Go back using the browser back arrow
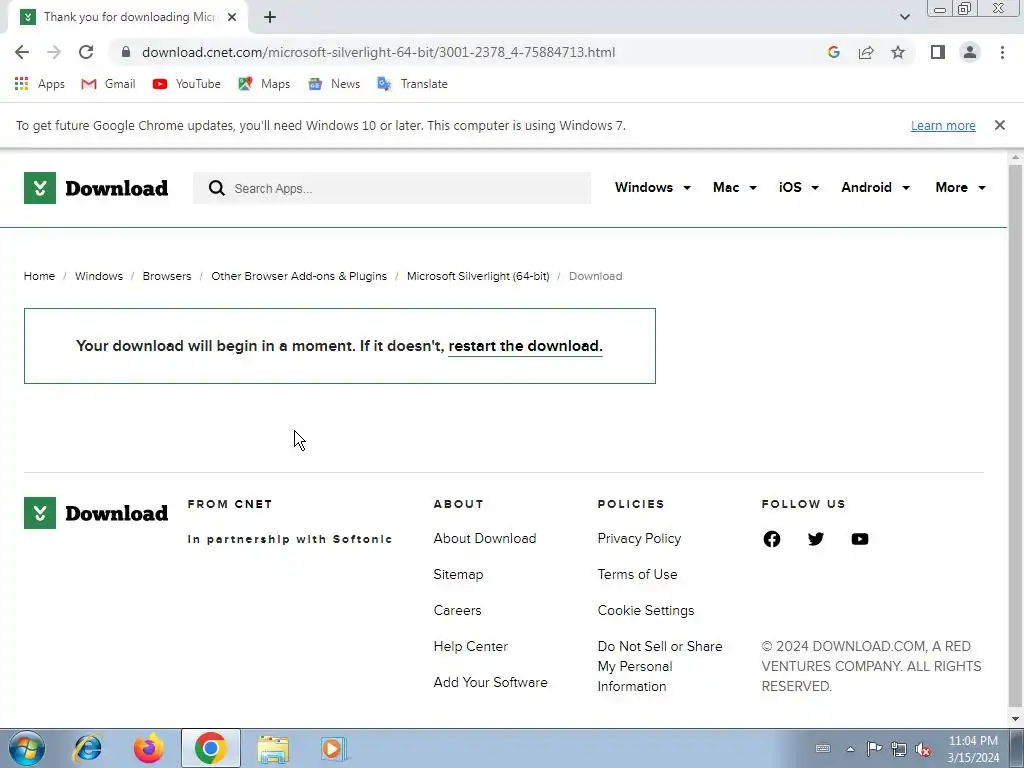 point(22,52)
